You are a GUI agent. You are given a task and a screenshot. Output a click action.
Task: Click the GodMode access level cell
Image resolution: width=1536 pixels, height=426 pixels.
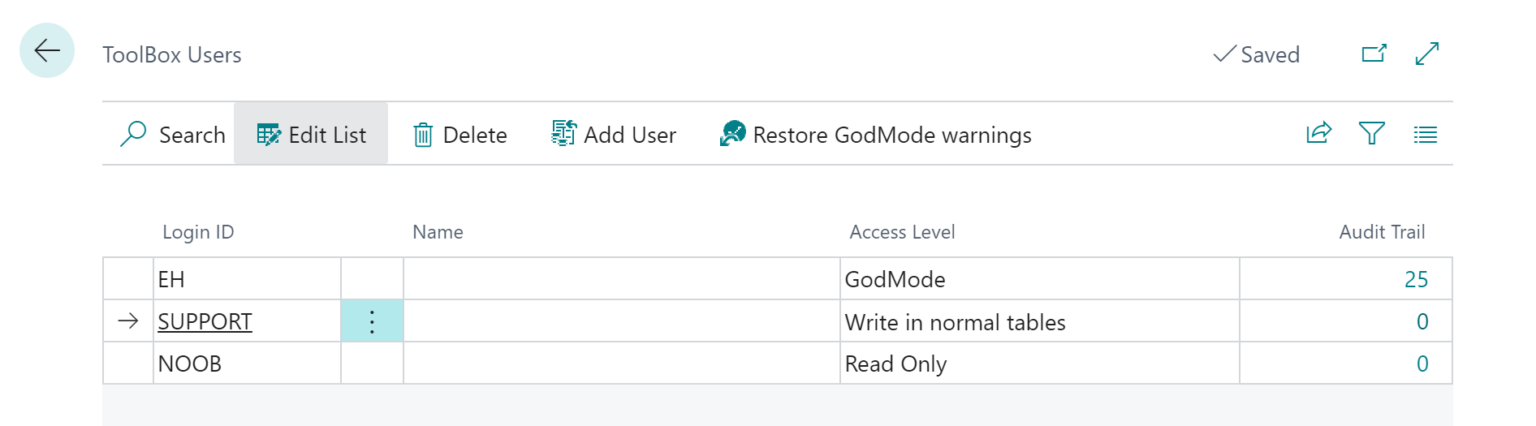pyautogui.click(x=1038, y=280)
